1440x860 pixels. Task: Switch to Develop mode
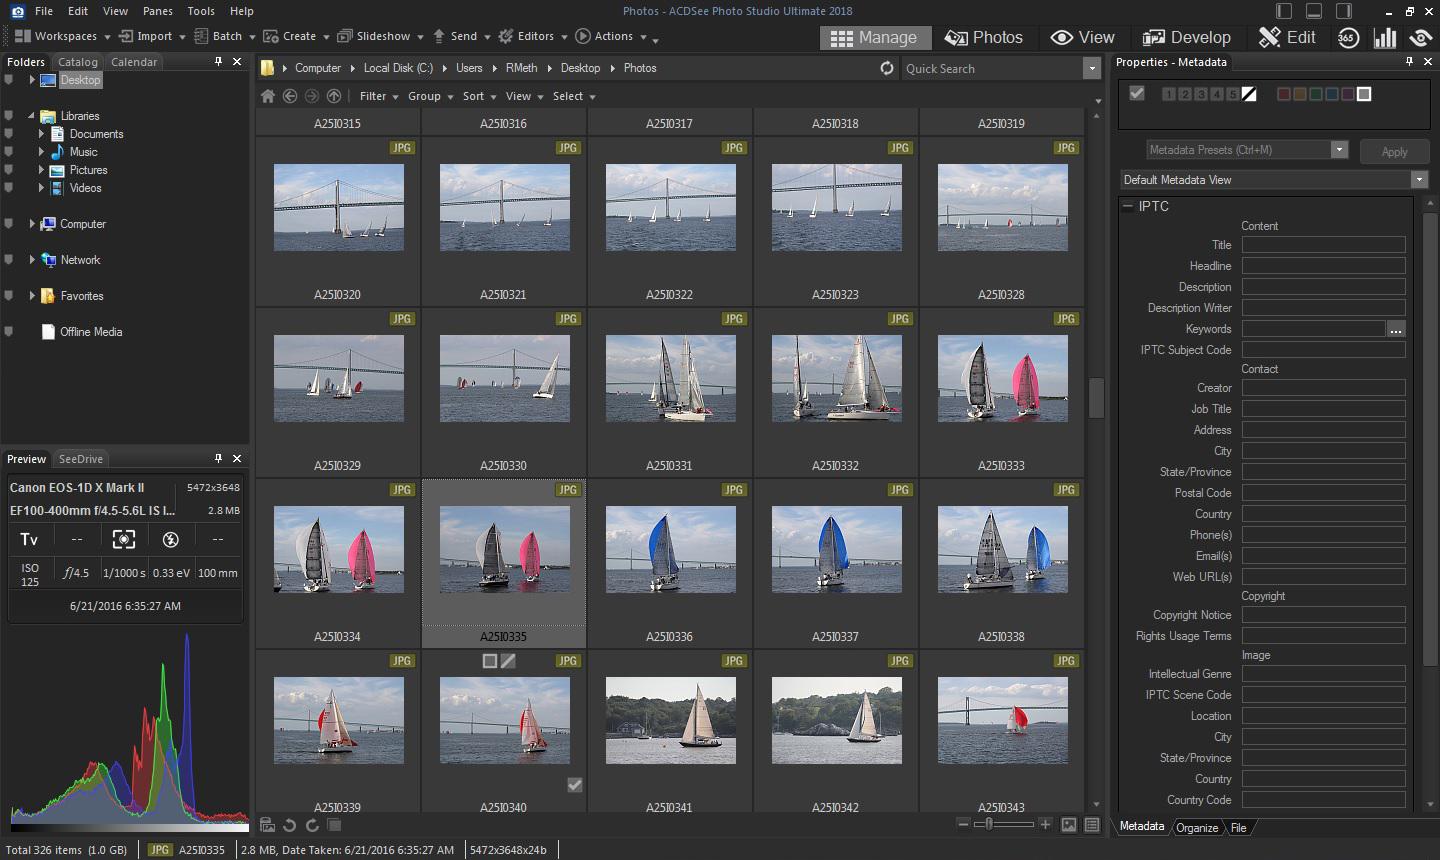pyautogui.click(x=1186, y=37)
